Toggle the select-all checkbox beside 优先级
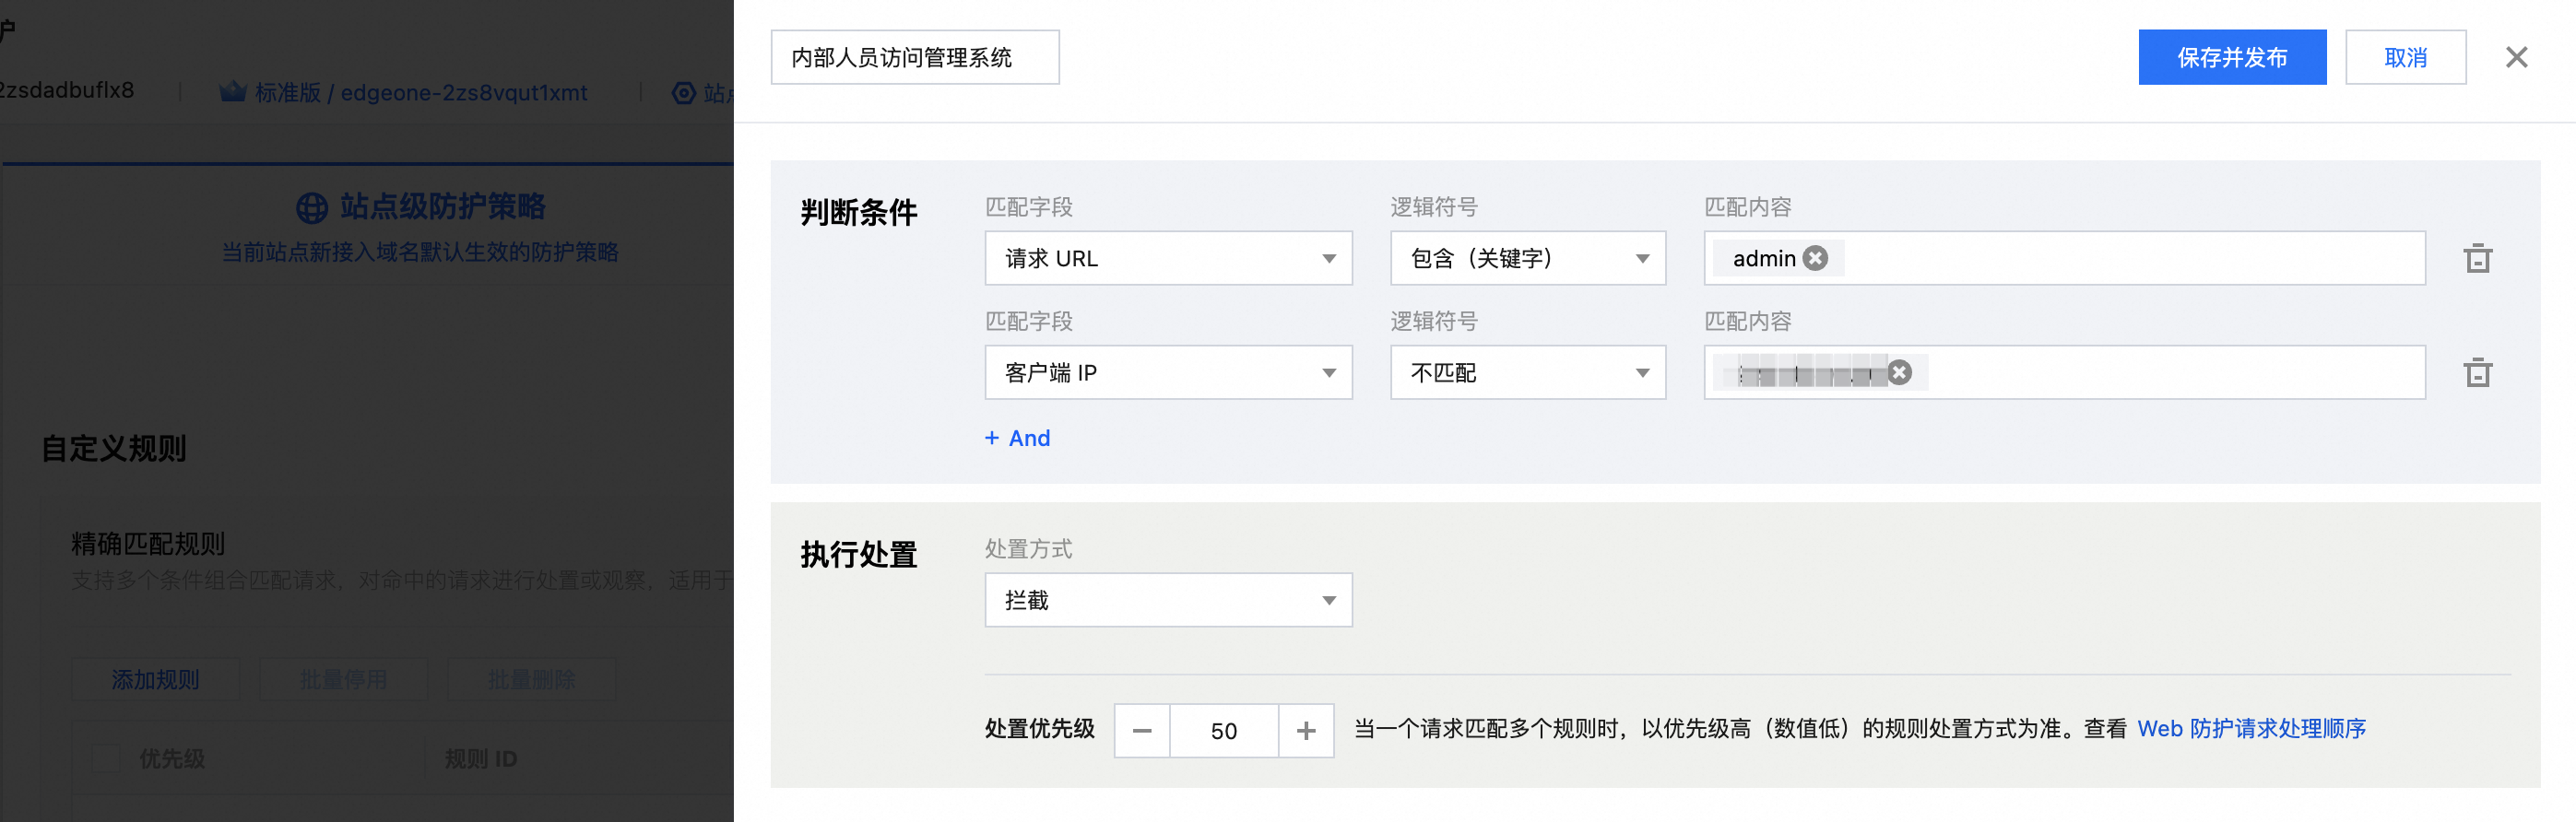 pyautogui.click(x=106, y=758)
